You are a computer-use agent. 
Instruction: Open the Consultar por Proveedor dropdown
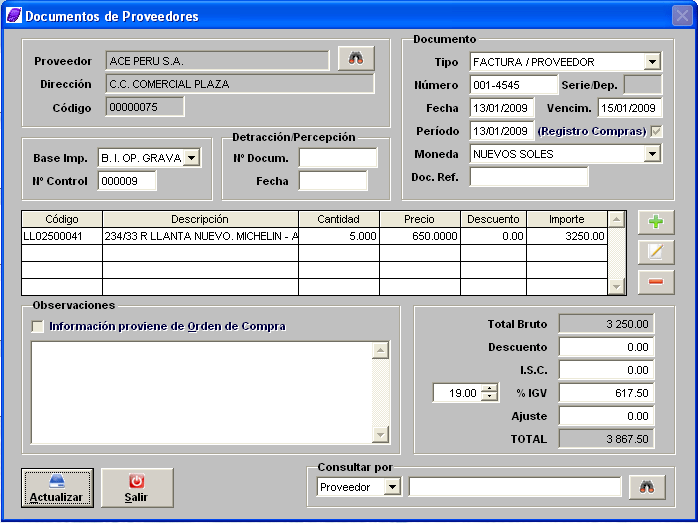(392, 487)
